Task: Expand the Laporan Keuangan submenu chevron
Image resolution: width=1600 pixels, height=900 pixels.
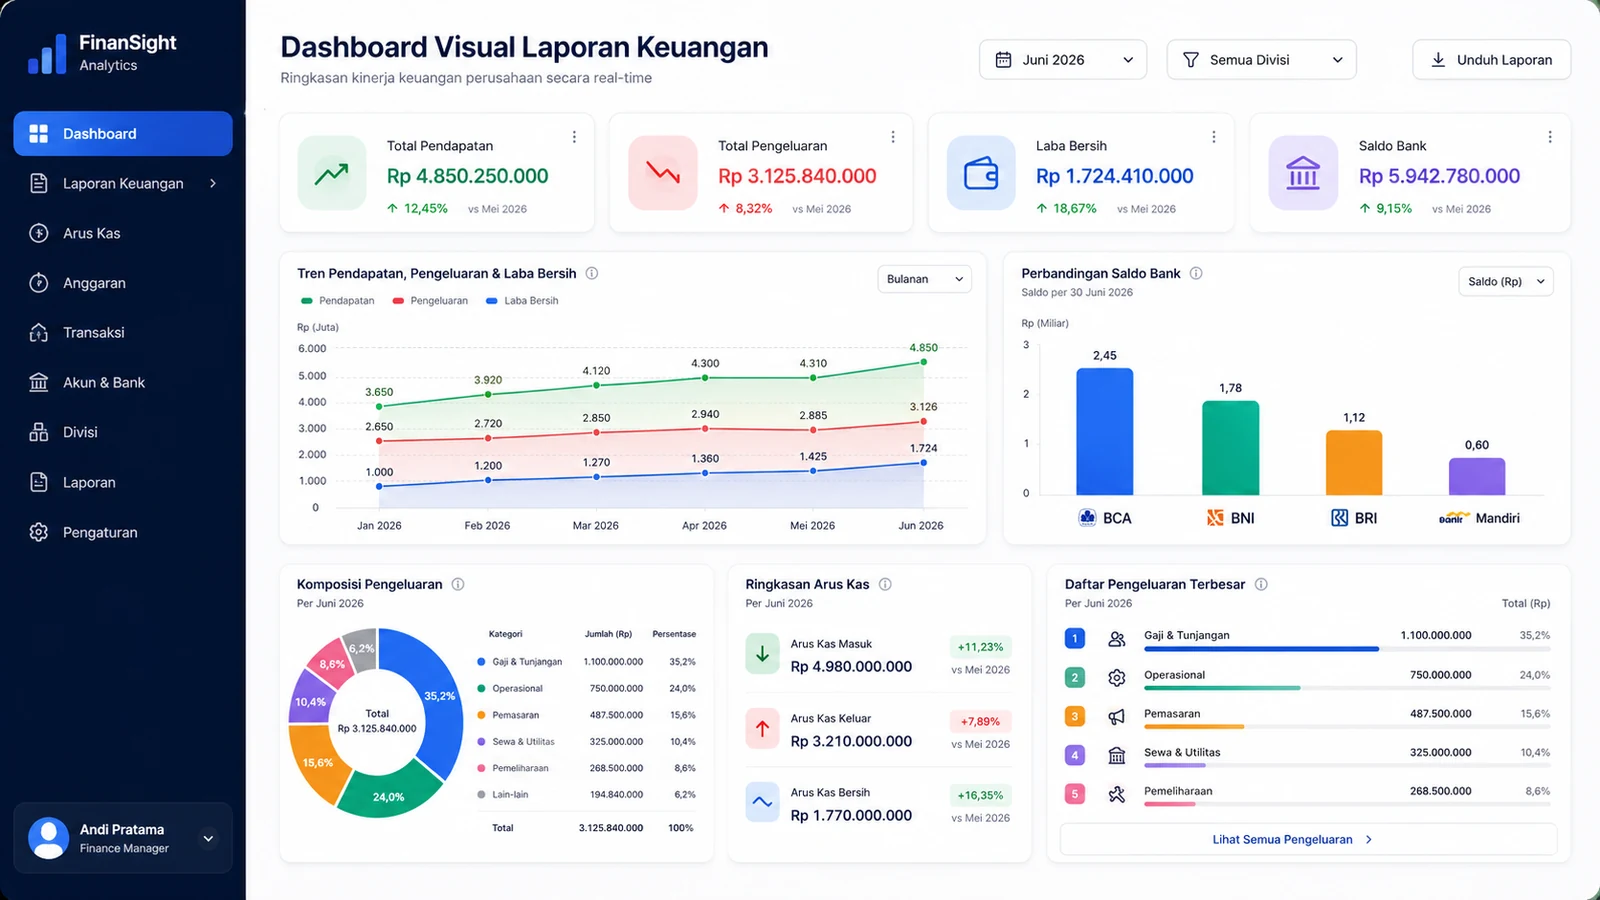Action: click(213, 183)
